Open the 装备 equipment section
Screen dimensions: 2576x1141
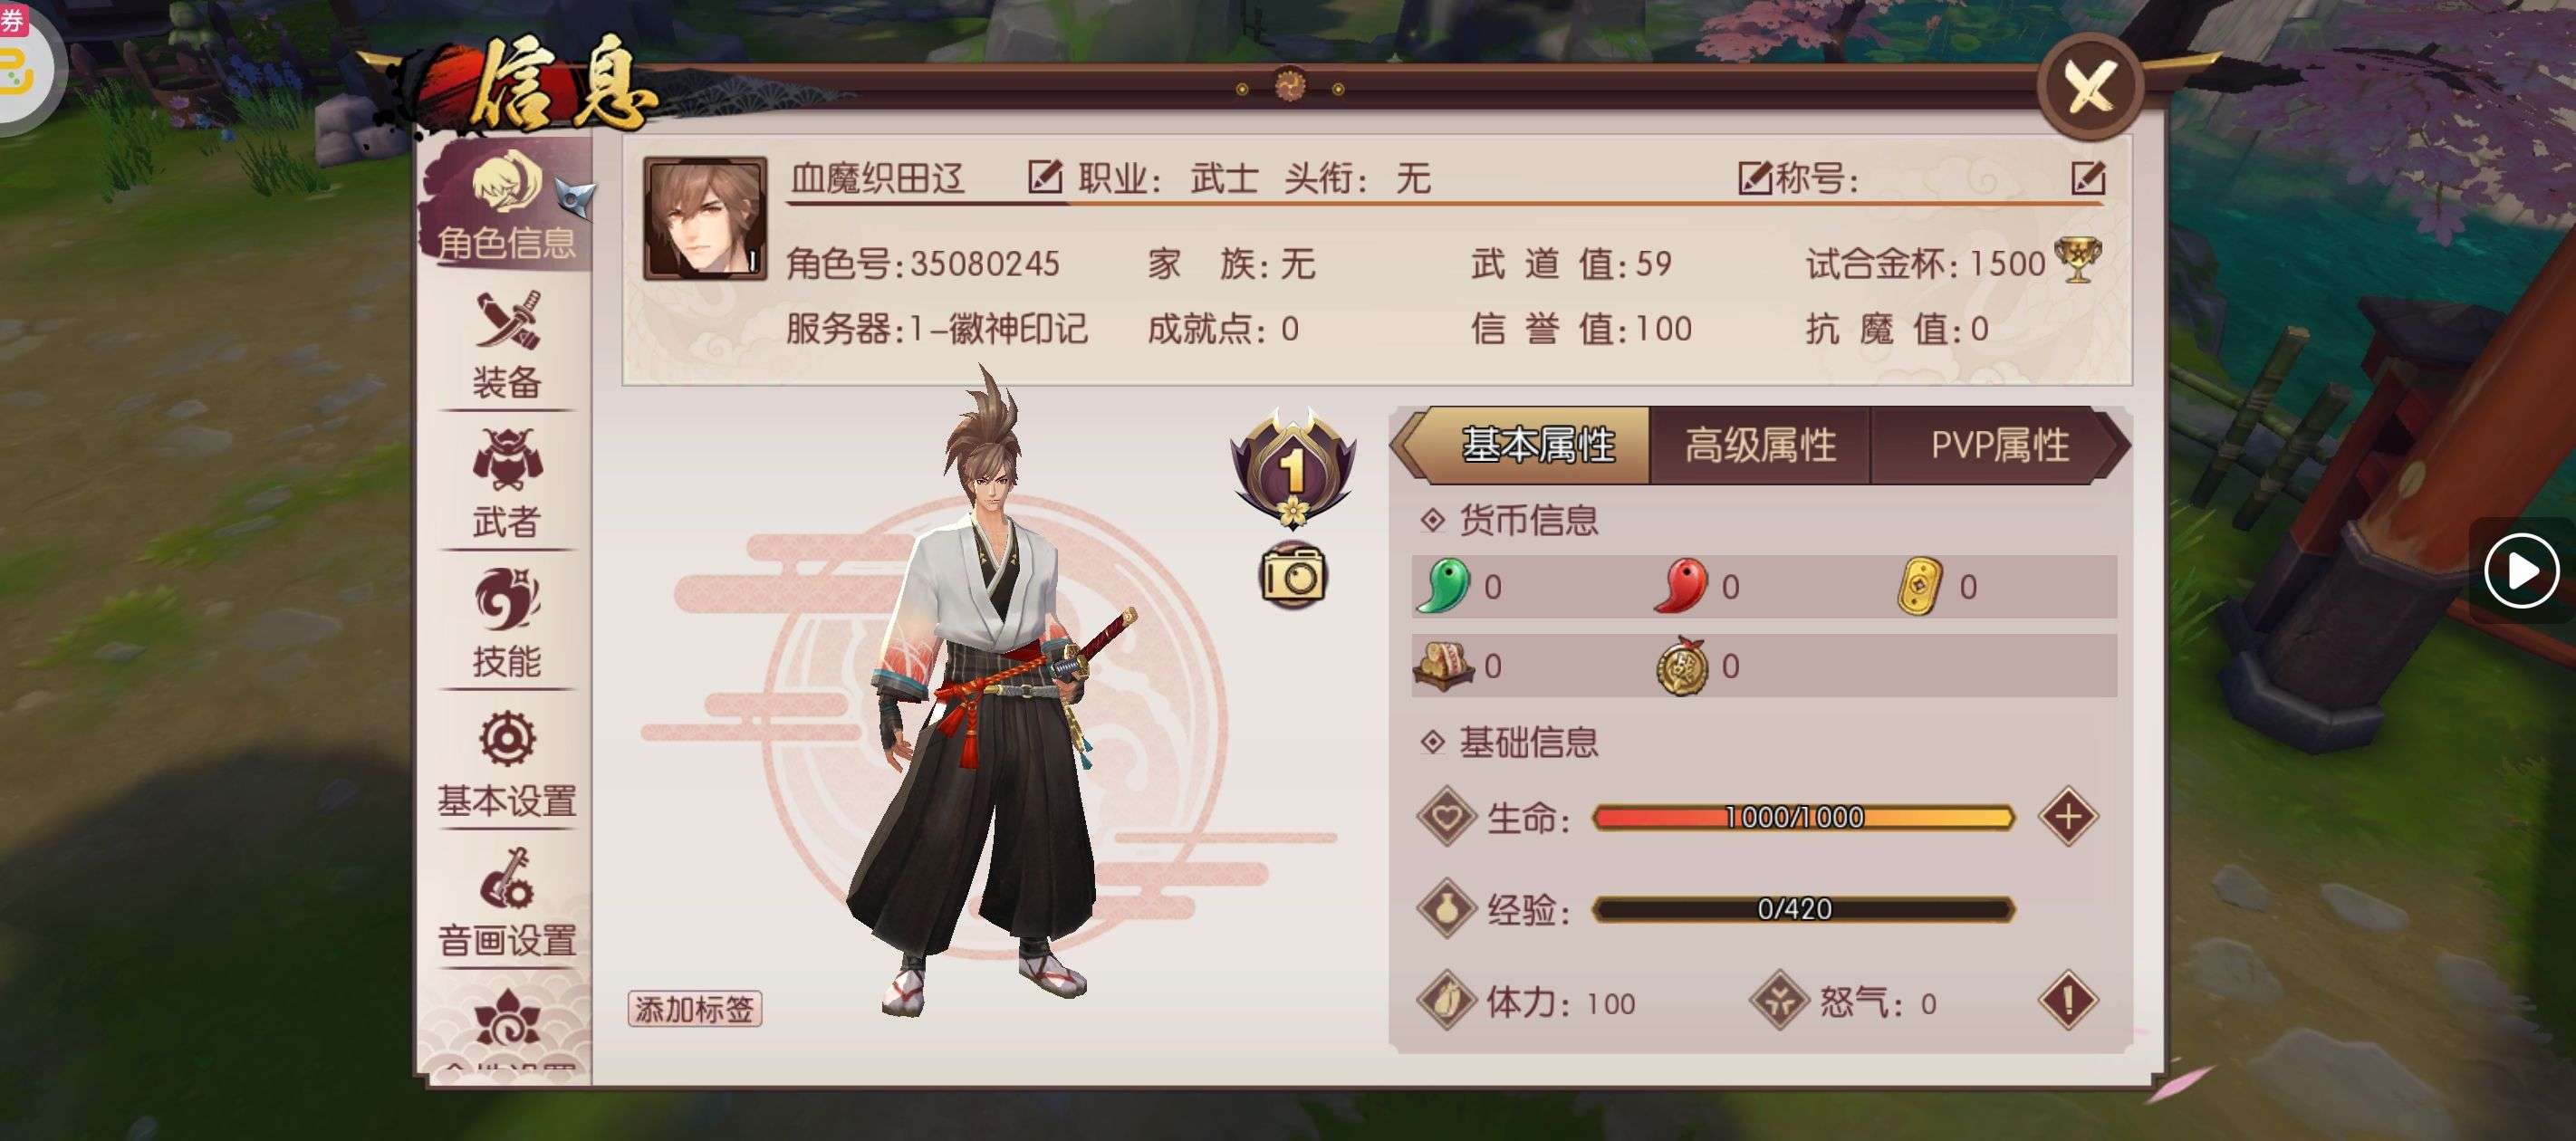coord(507,345)
